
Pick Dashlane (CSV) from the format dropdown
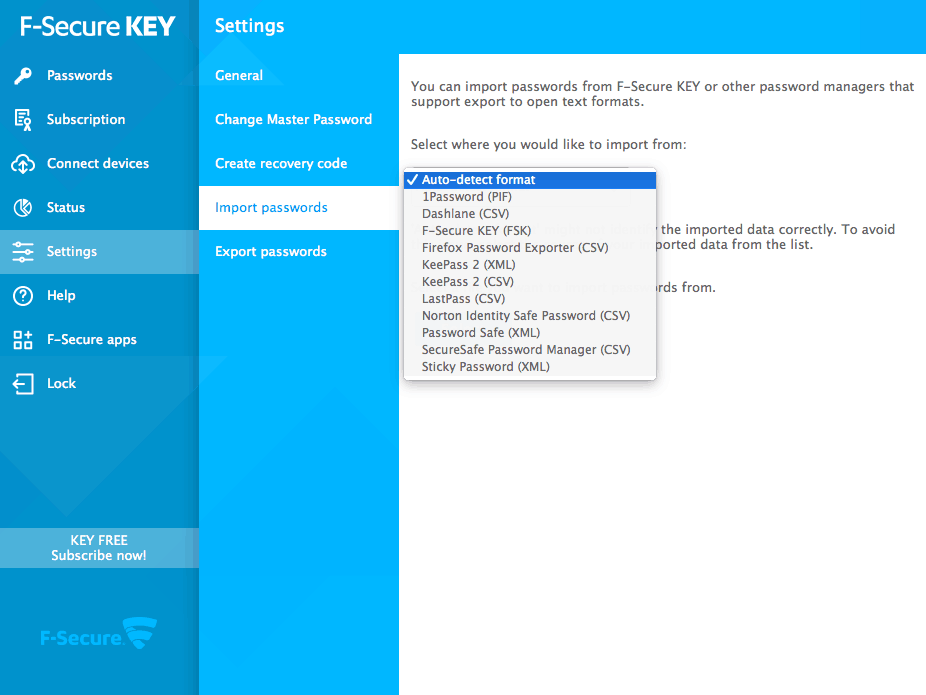[x=465, y=213]
